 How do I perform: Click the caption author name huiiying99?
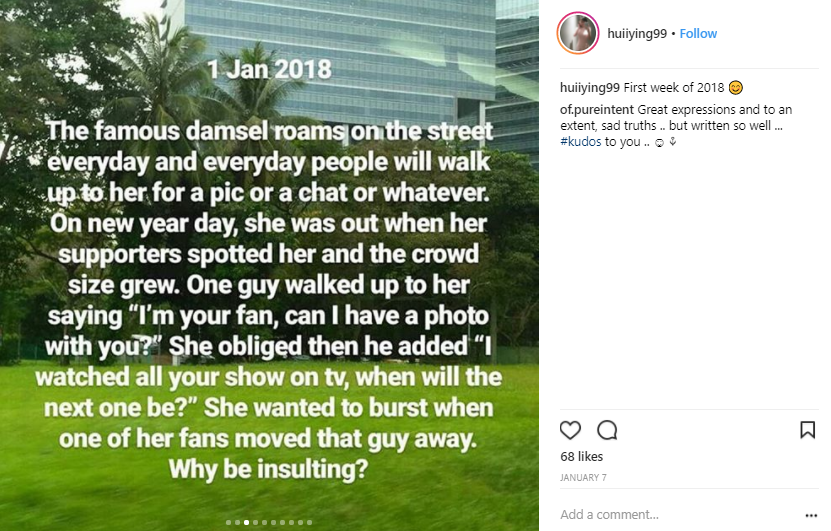coord(590,87)
